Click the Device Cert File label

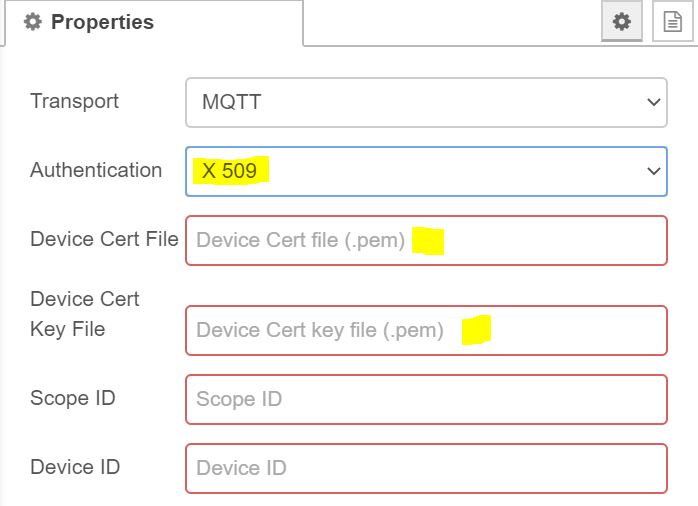pos(104,239)
